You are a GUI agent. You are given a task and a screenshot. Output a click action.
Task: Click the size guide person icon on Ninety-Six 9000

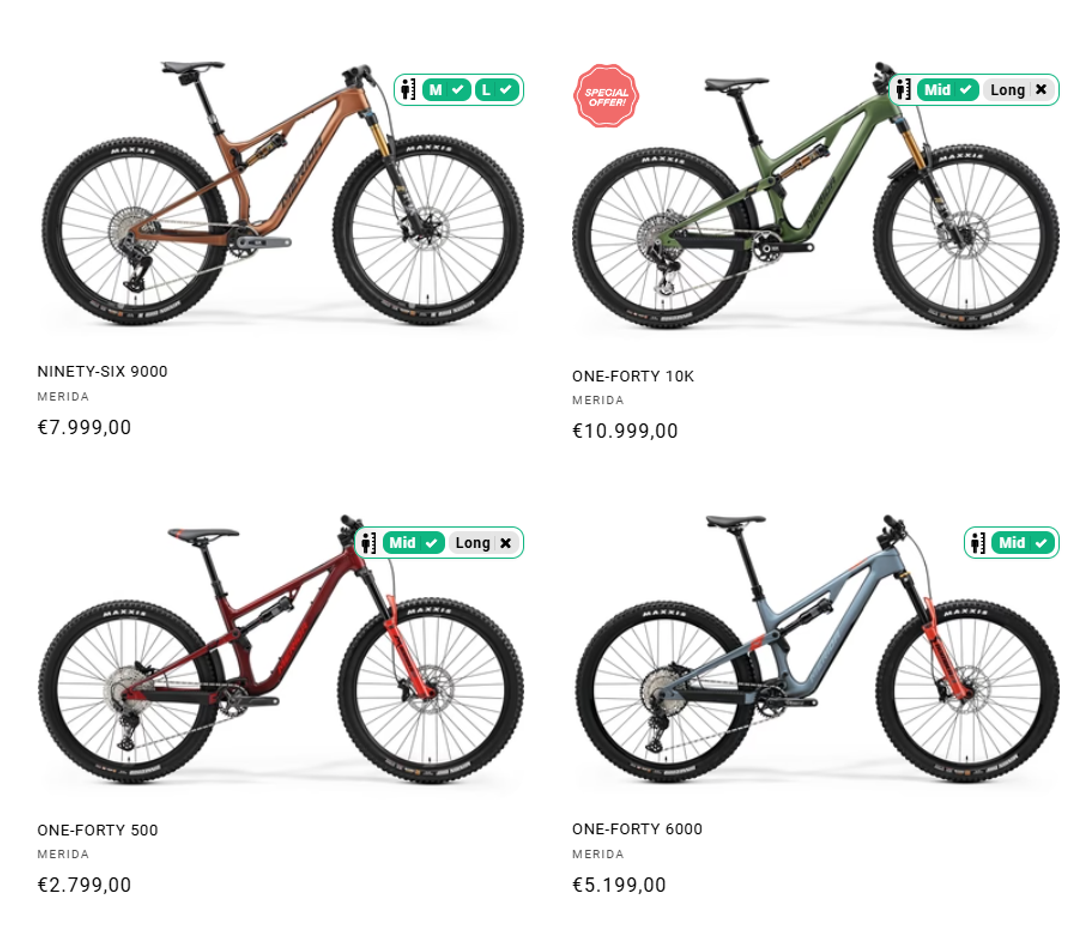point(408,90)
